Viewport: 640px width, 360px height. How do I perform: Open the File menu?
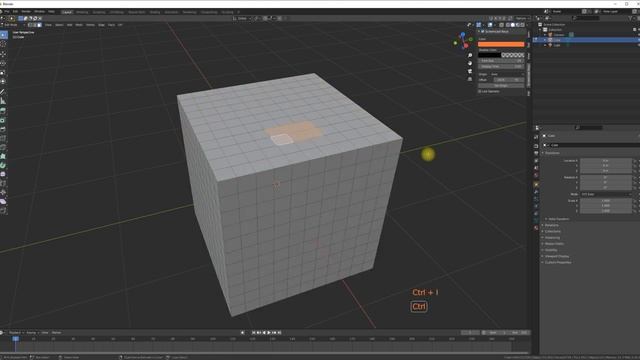point(7,11)
